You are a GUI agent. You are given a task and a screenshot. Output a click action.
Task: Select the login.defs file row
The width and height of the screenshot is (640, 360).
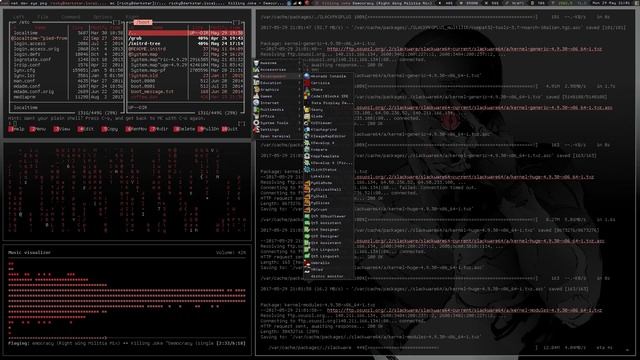tap(67, 54)
